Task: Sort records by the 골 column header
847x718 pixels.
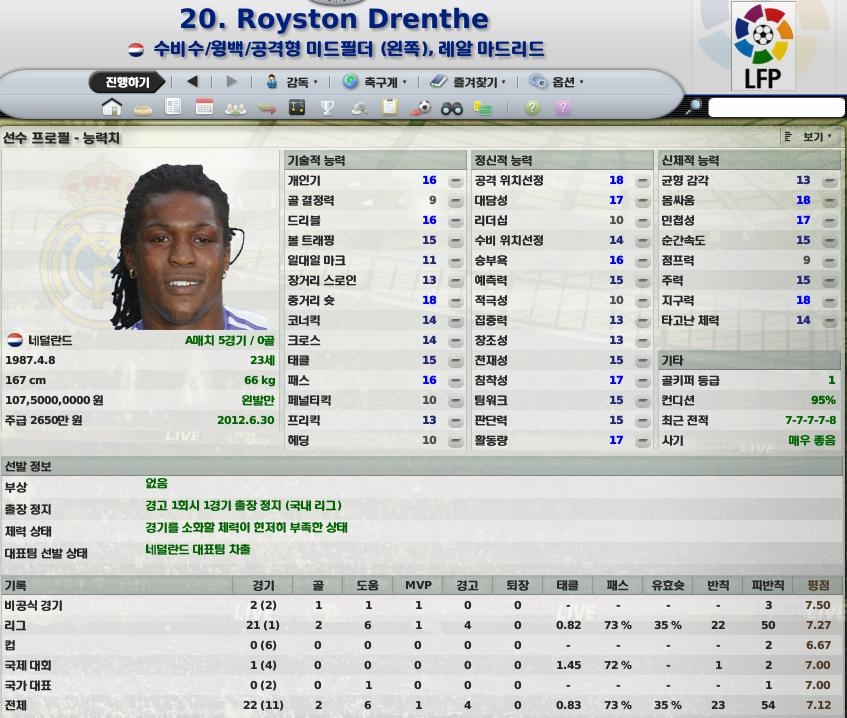Action: coord(318,585)
